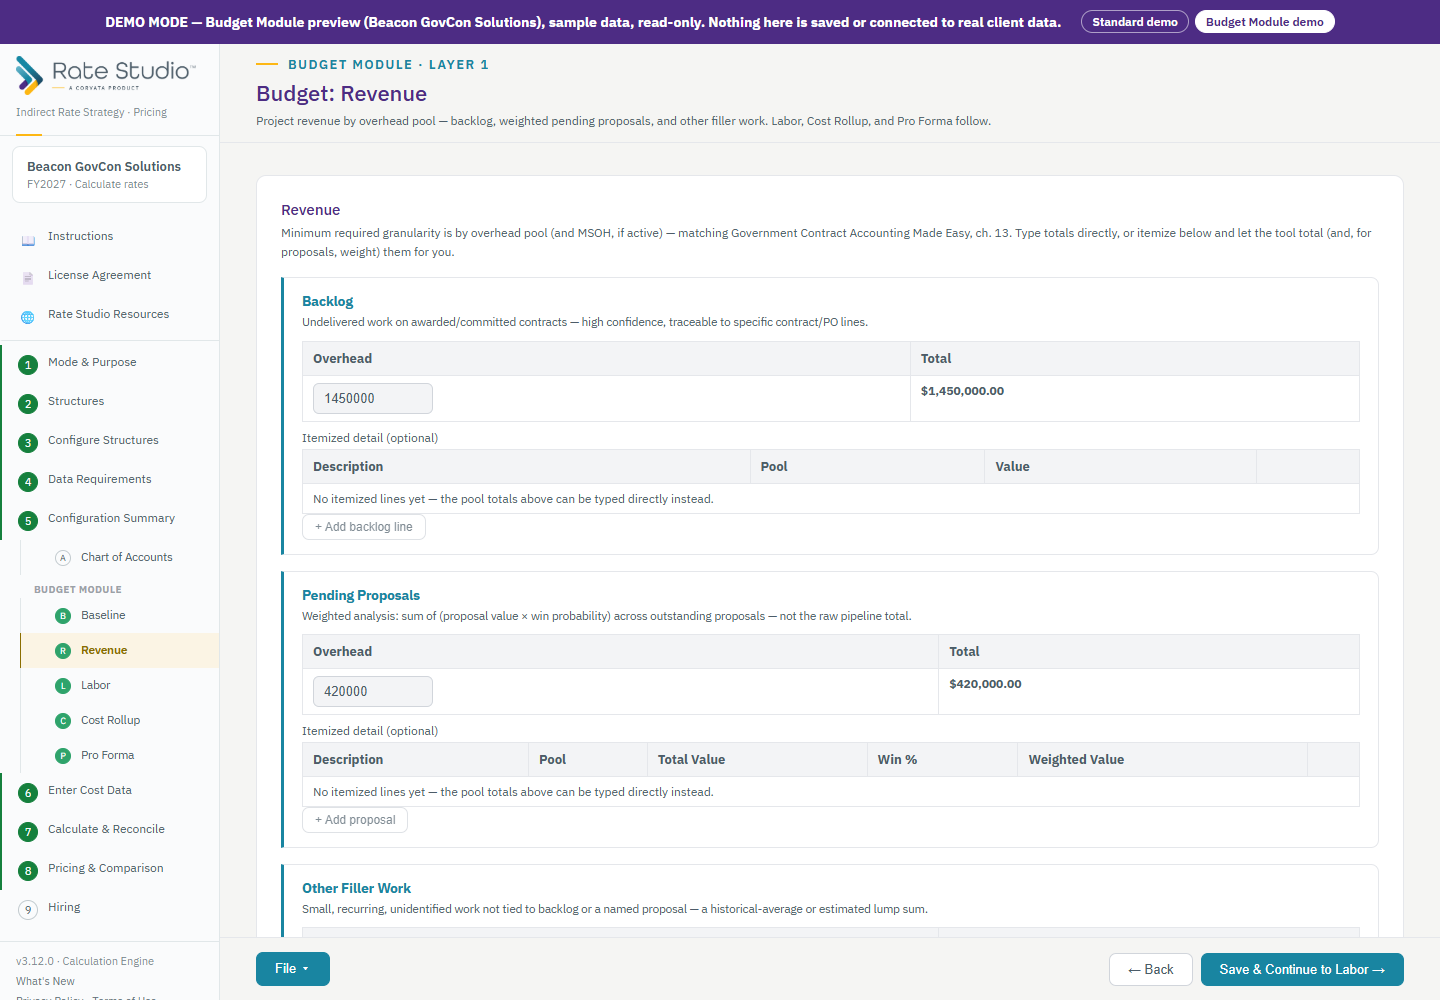Click the R badge beside Revenue

(x=63, y=651)
